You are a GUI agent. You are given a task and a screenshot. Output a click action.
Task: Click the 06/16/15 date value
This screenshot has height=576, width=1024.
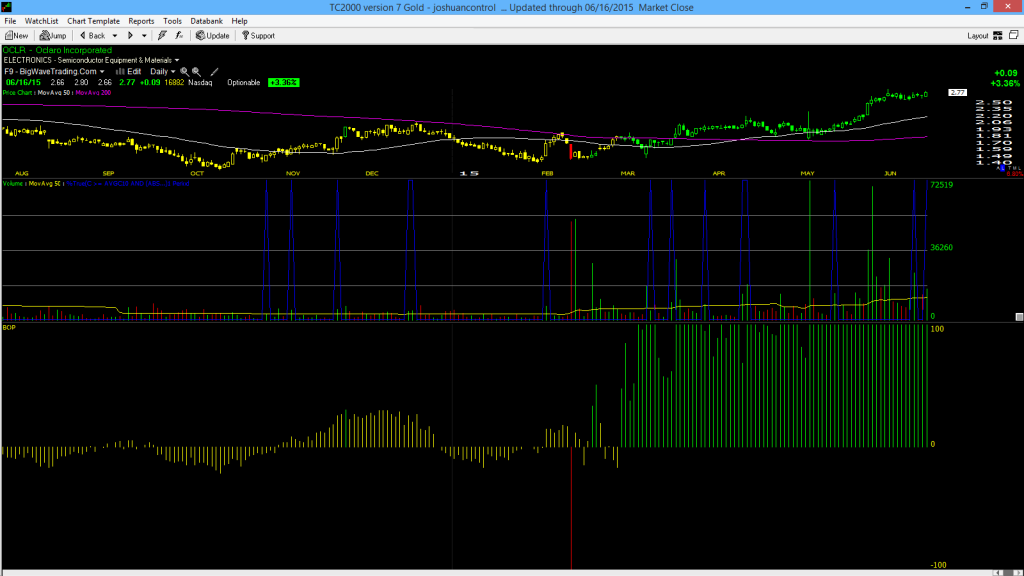point(24,82)
